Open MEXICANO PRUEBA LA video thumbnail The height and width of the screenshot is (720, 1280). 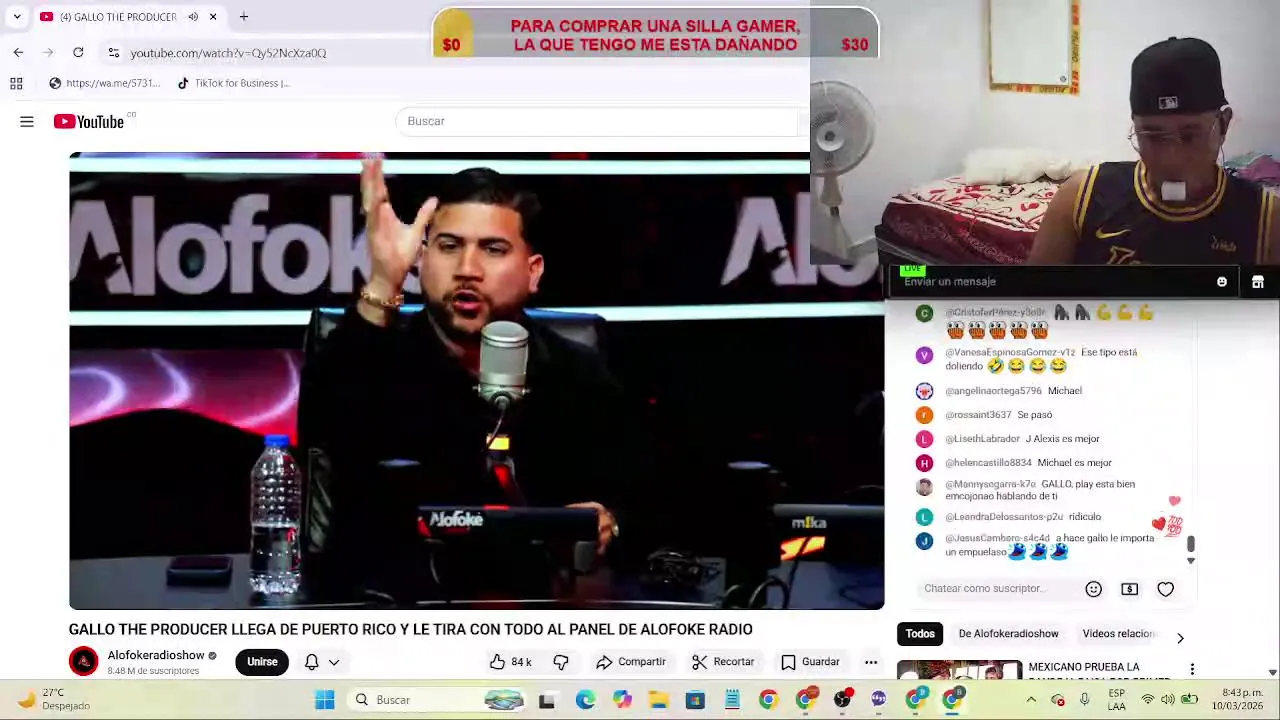coord(959,671)
